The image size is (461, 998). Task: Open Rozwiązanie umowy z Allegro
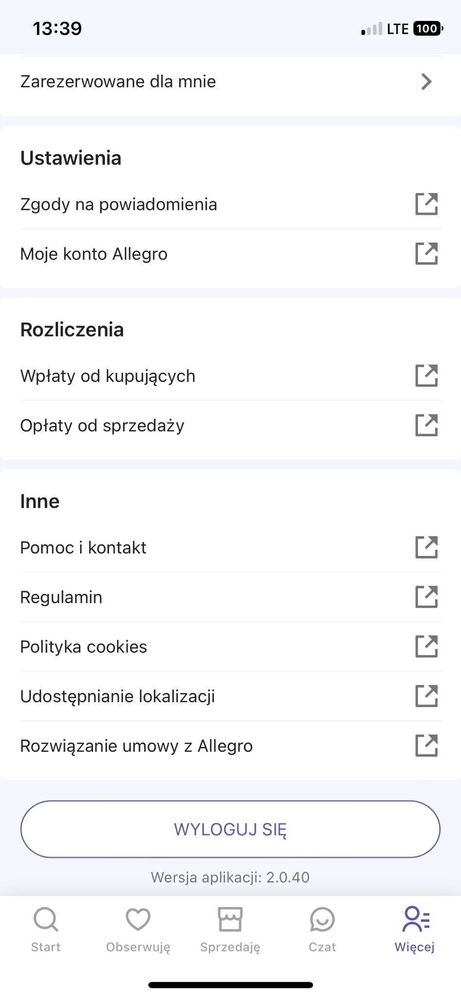pyautogui.click(x=230, y=745)
